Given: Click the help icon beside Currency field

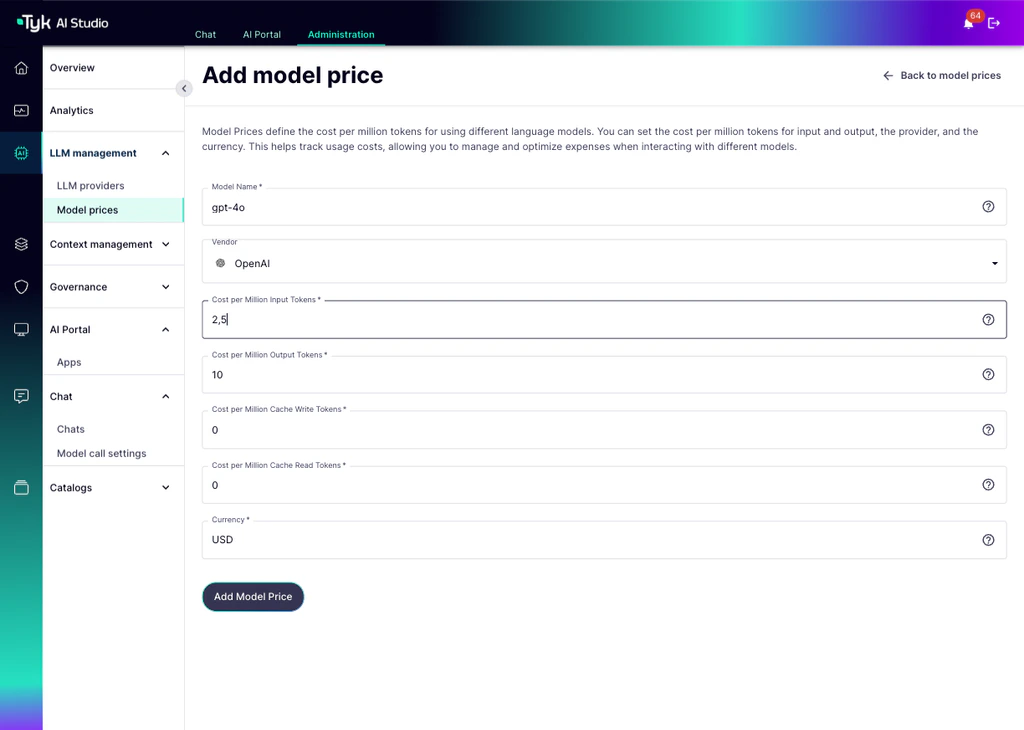Looking at the screenshot, I should pos(988,540).
